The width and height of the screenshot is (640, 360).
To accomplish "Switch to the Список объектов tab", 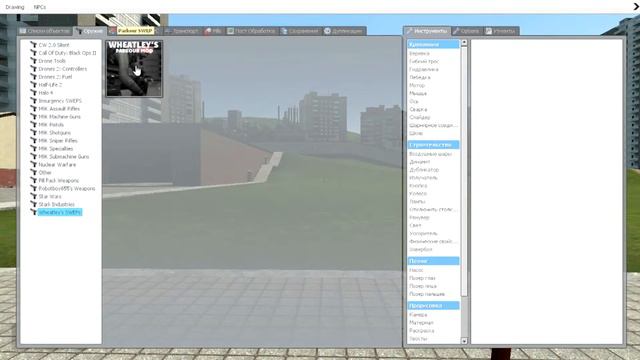I will coord(45,31).
